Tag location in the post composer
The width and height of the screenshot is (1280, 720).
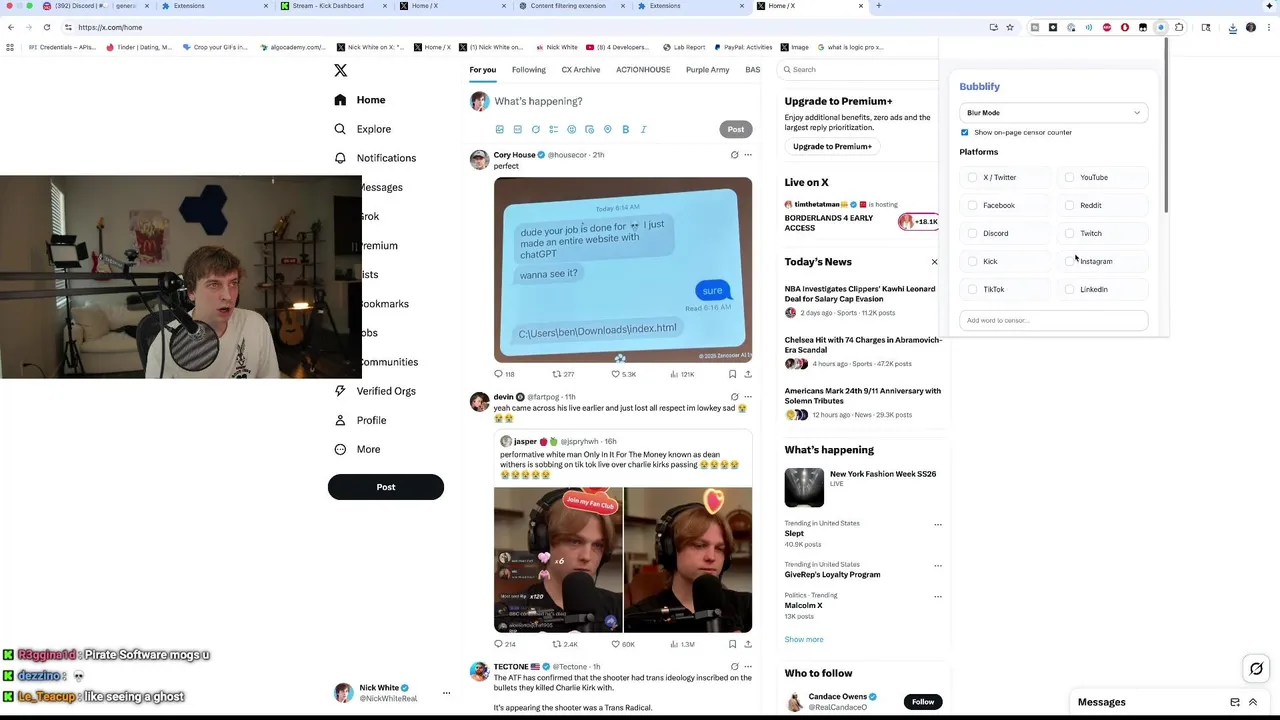pos(607,129)
